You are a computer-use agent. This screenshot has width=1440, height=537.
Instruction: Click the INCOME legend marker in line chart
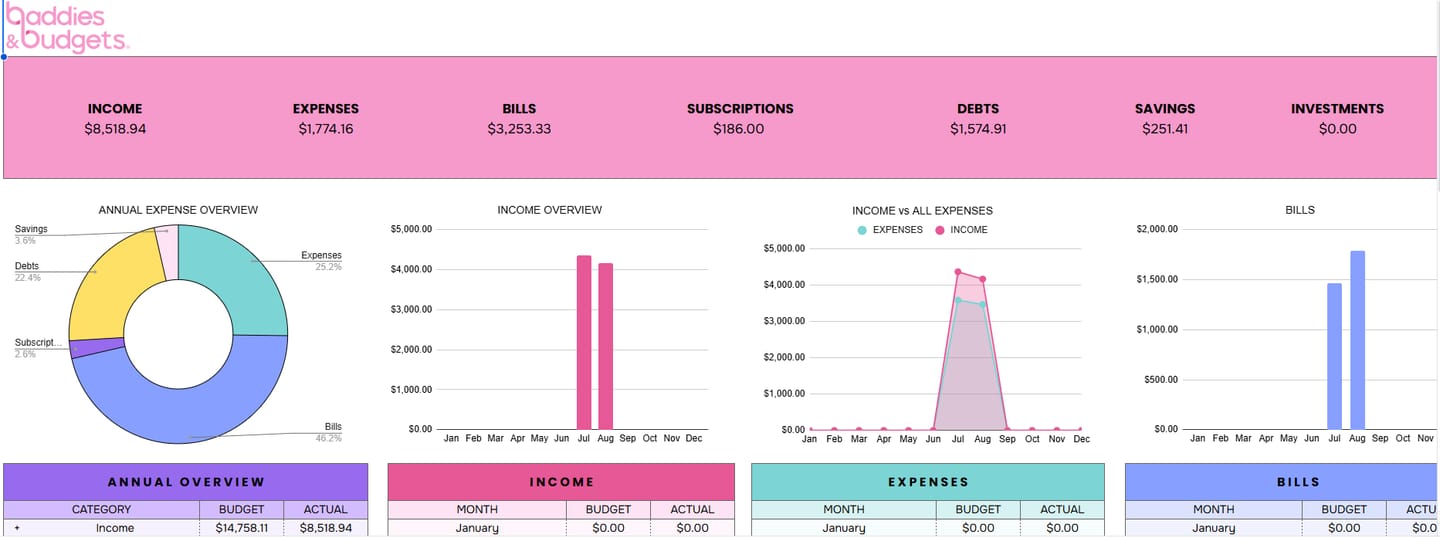(x=940, y=230)
